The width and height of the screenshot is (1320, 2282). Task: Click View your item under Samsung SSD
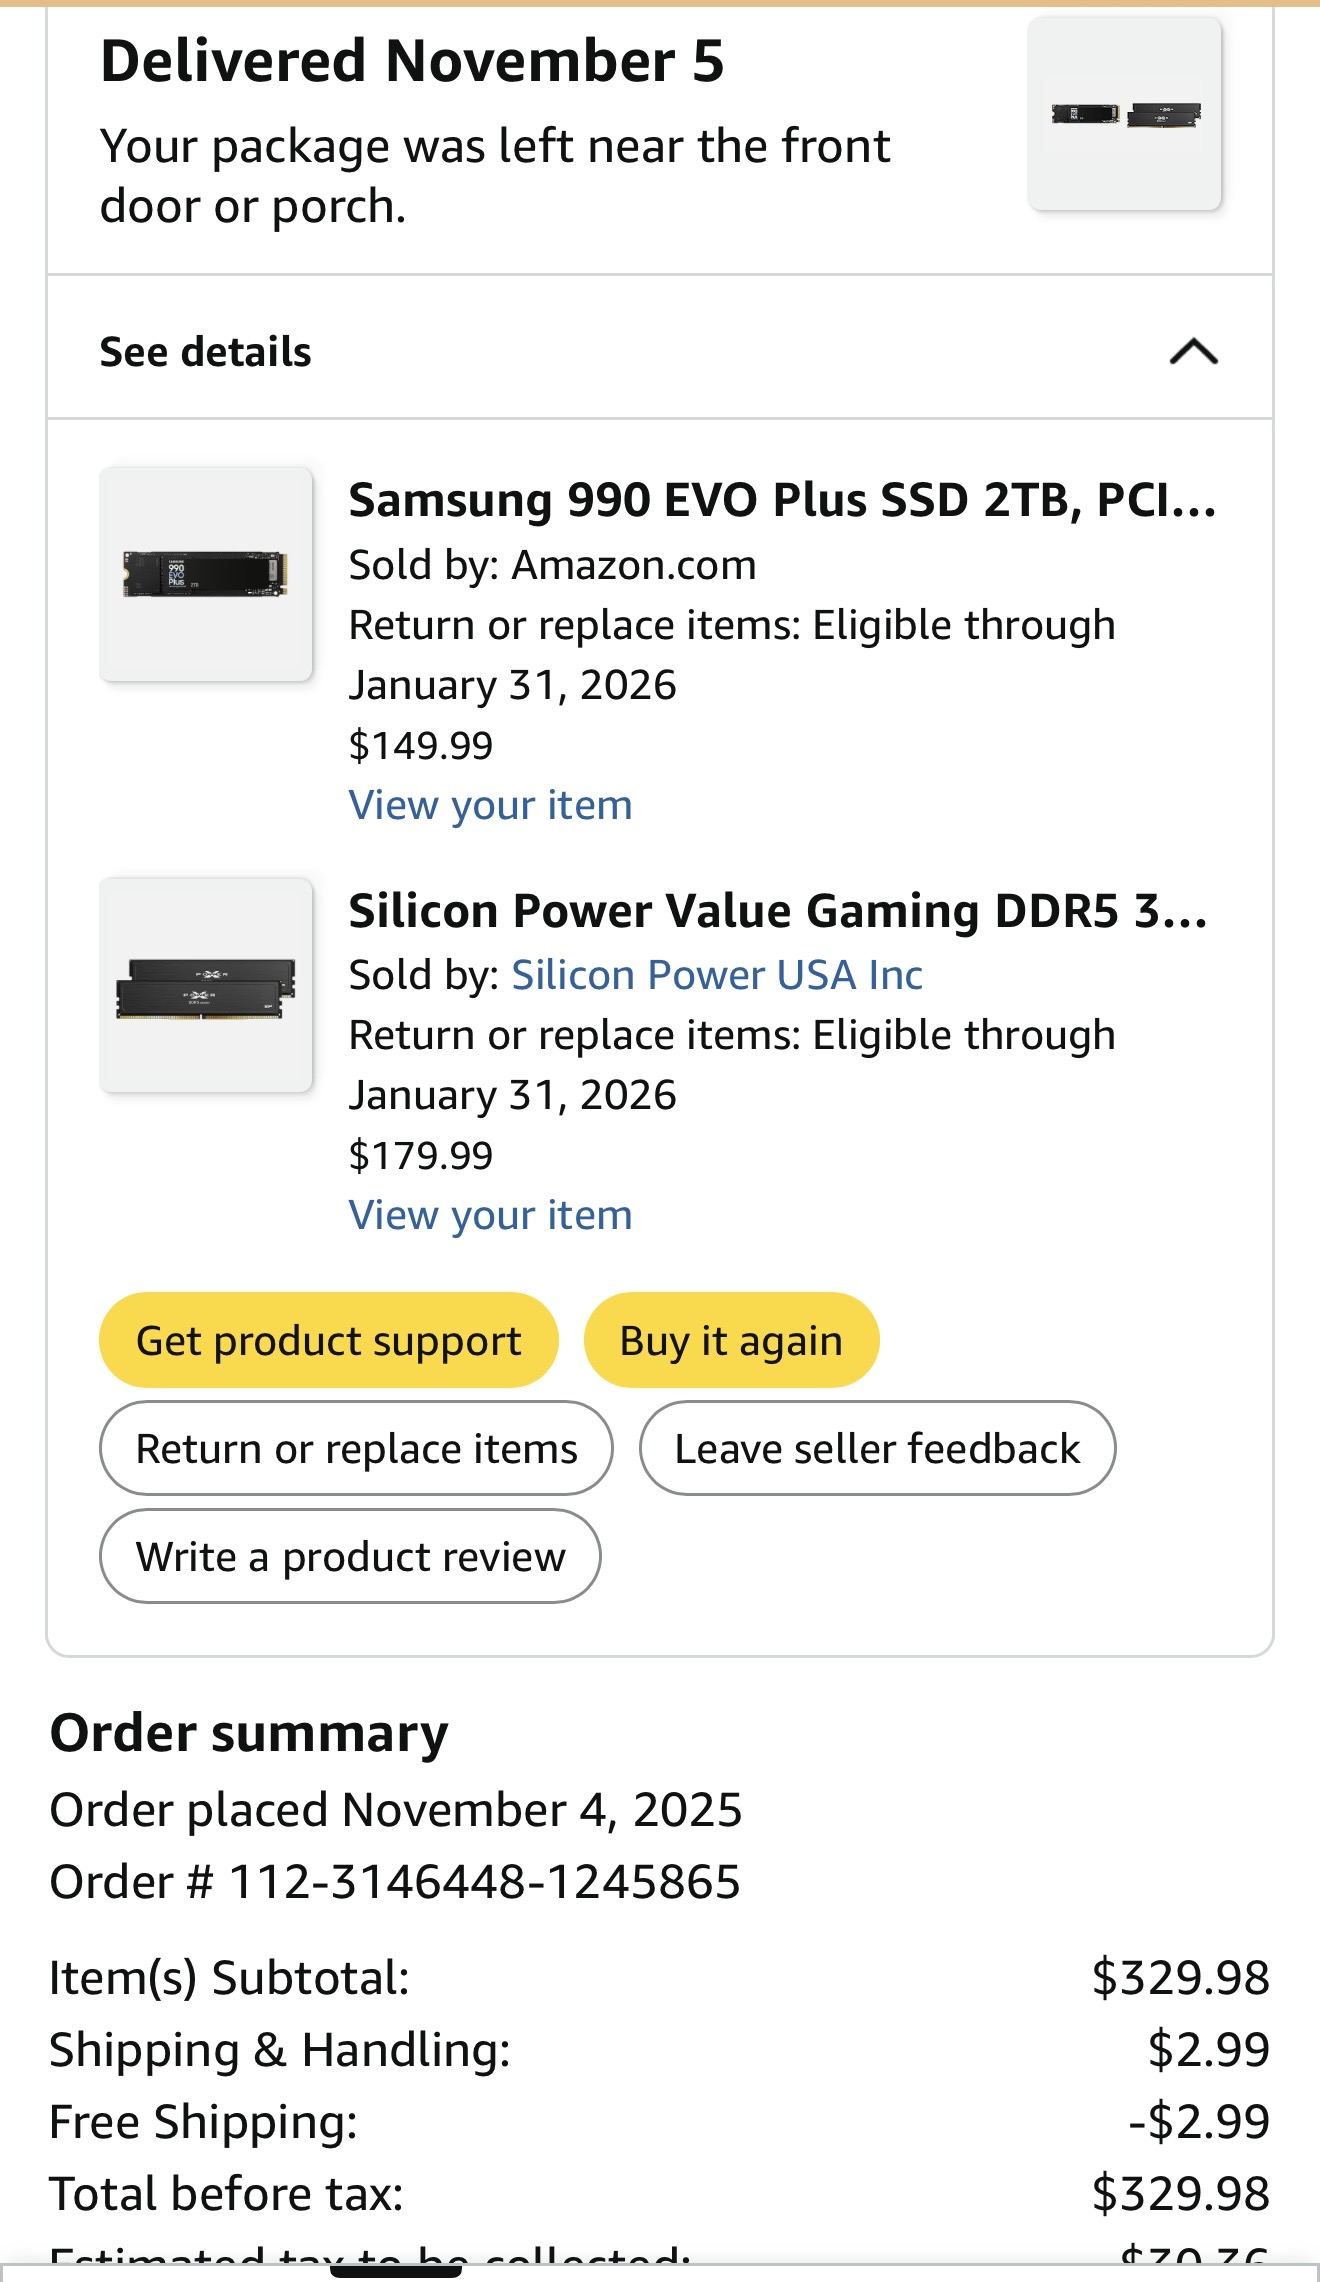pos(490,805)
